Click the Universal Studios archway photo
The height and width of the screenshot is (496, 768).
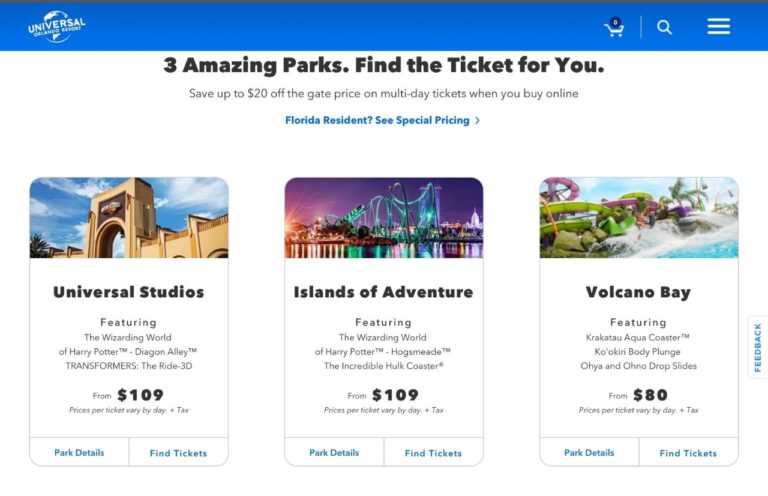pos(129,218)
